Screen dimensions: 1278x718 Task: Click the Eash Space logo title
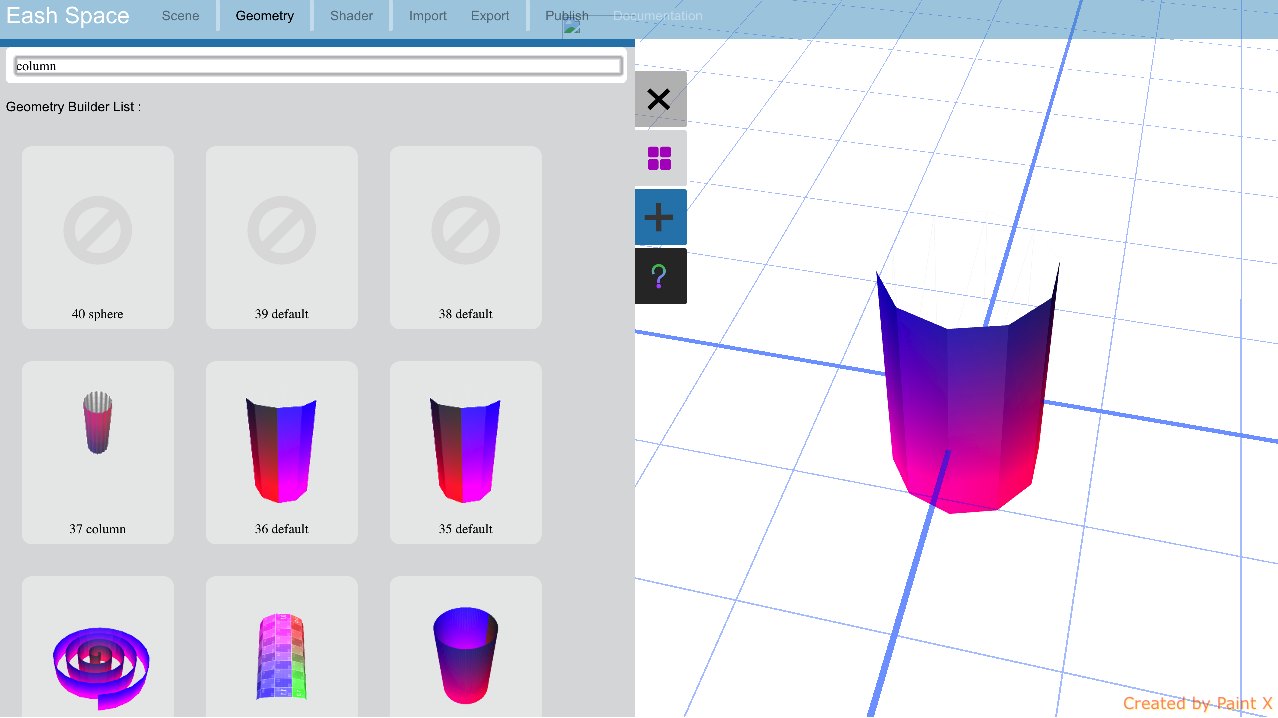point(68,16)
